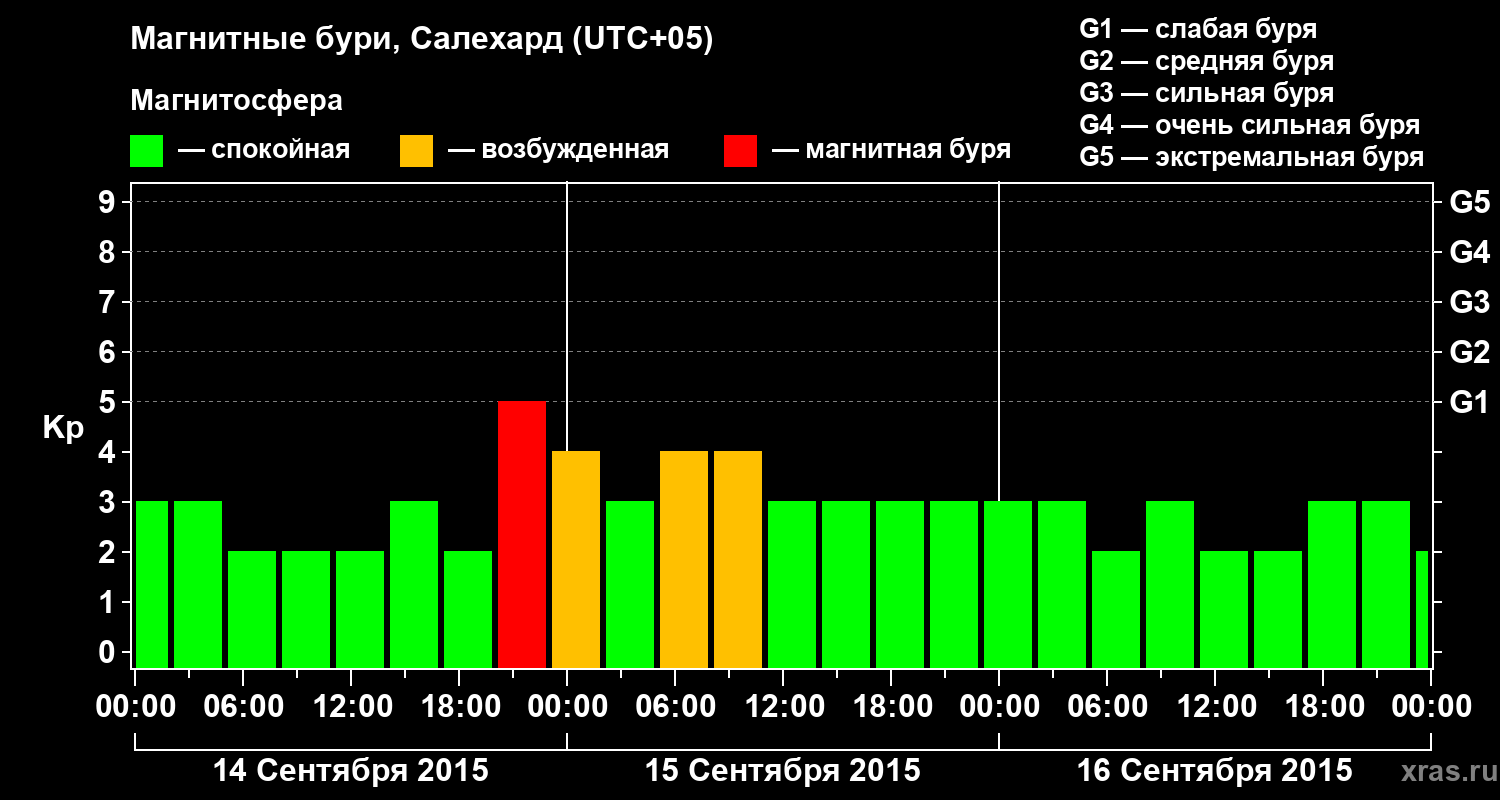The image size is (1500, 800).
Task: Select the very first green bar of 14 Сентября
Action: 152,584
